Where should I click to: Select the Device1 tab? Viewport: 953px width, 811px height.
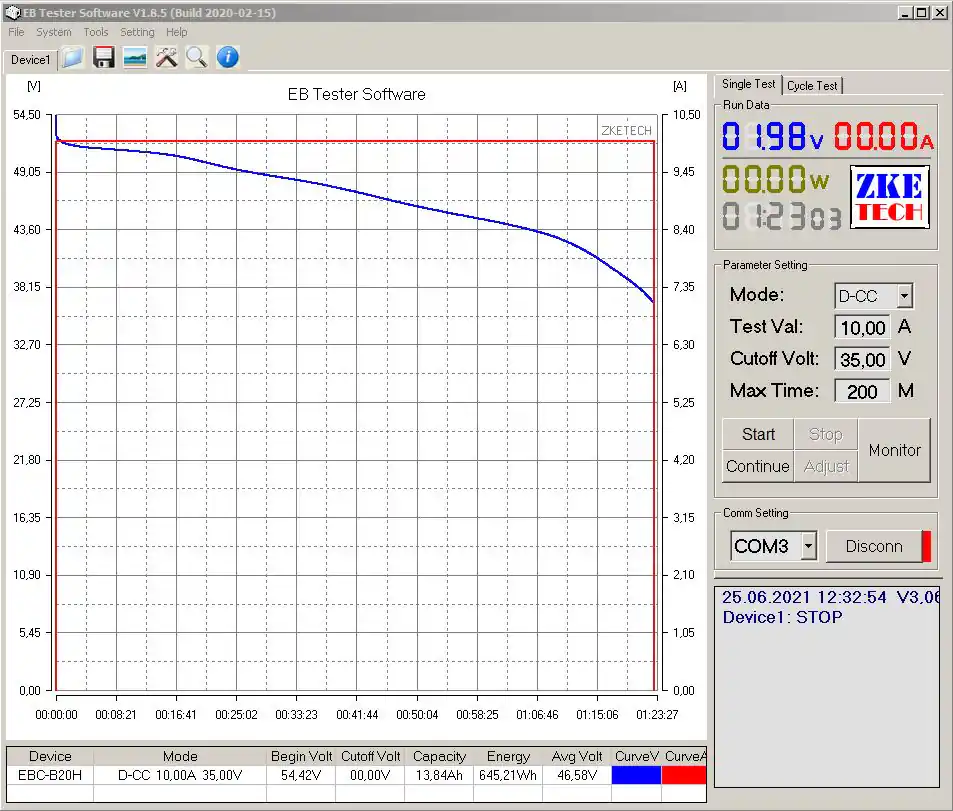[30, 60]
